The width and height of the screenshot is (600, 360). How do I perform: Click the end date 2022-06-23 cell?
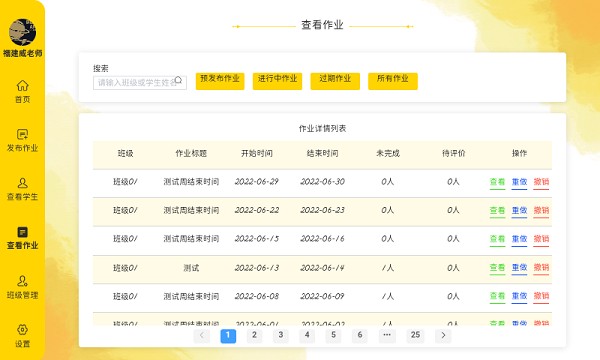pyautogui.click(x=323, y=210)
